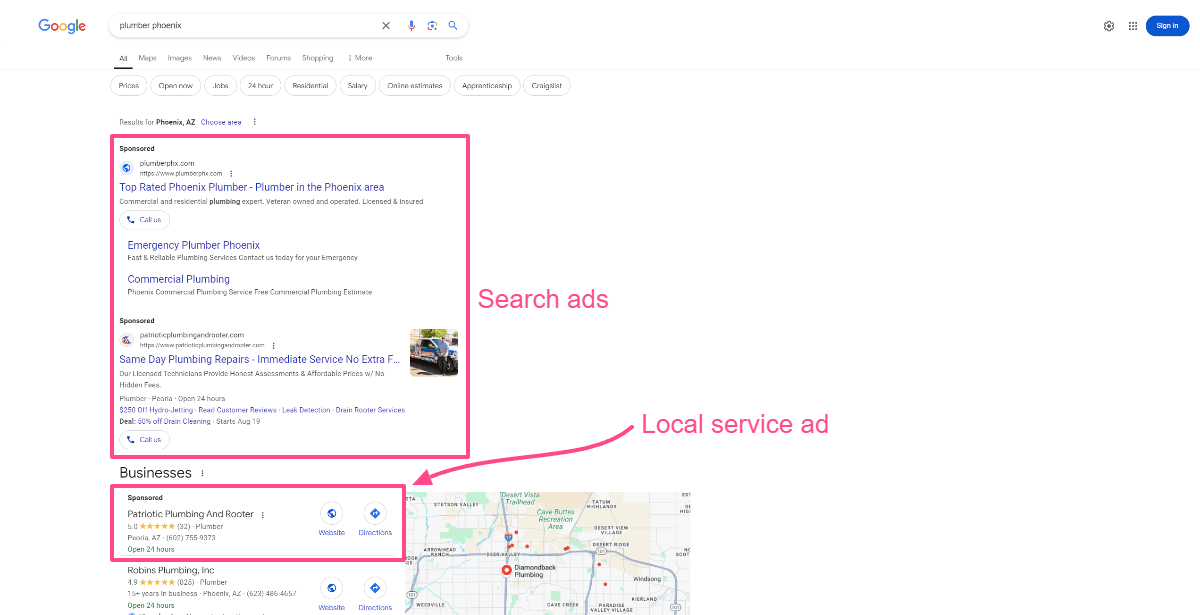
Task: Click the https://www.patrioticplumbingandrooter.com URL text
Action: pos(202,345)
